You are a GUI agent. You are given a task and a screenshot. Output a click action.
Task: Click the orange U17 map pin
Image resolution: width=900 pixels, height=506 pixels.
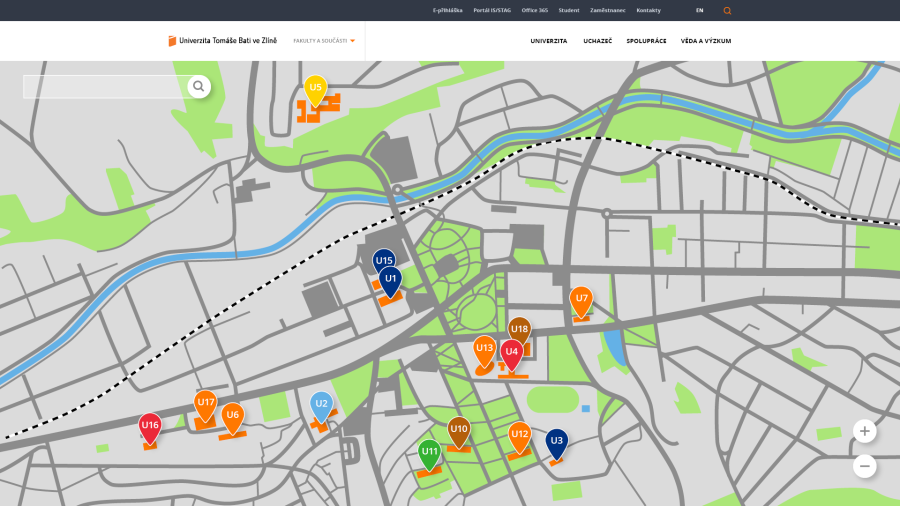pos(205,403)
